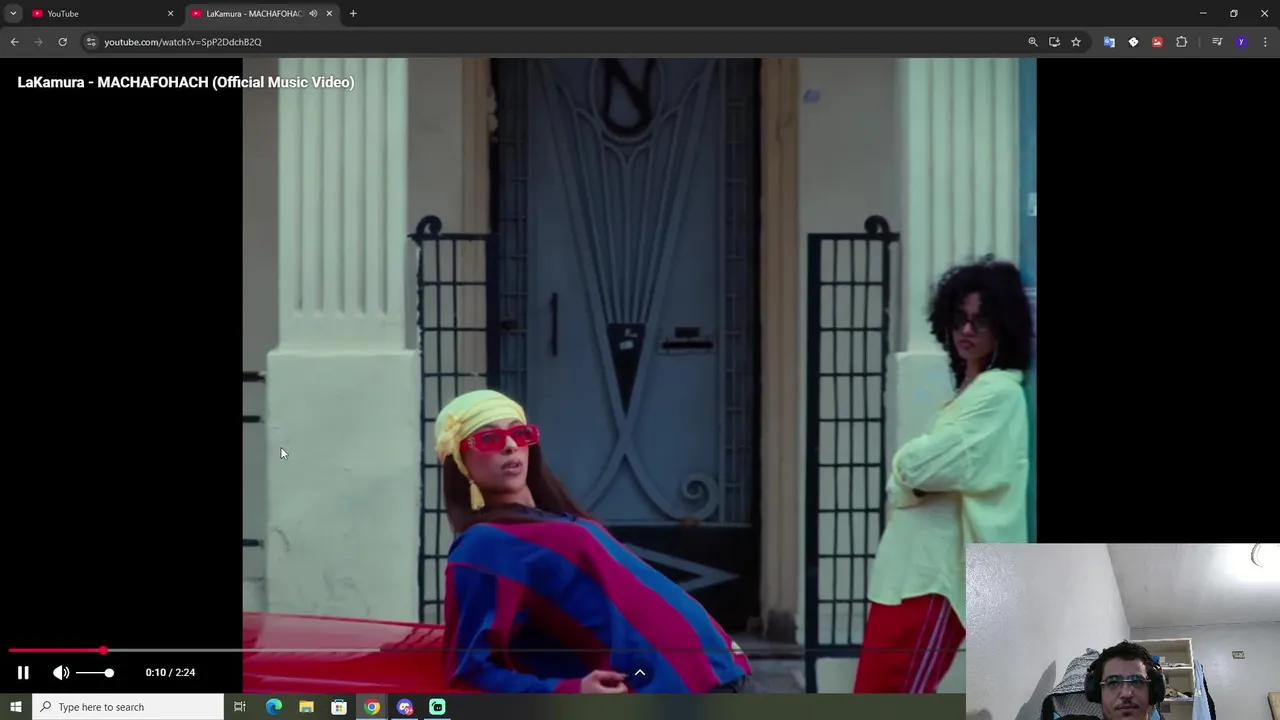Open the tab search dropdown
Screen dimensions: 1280x720
tap(13, 14)
